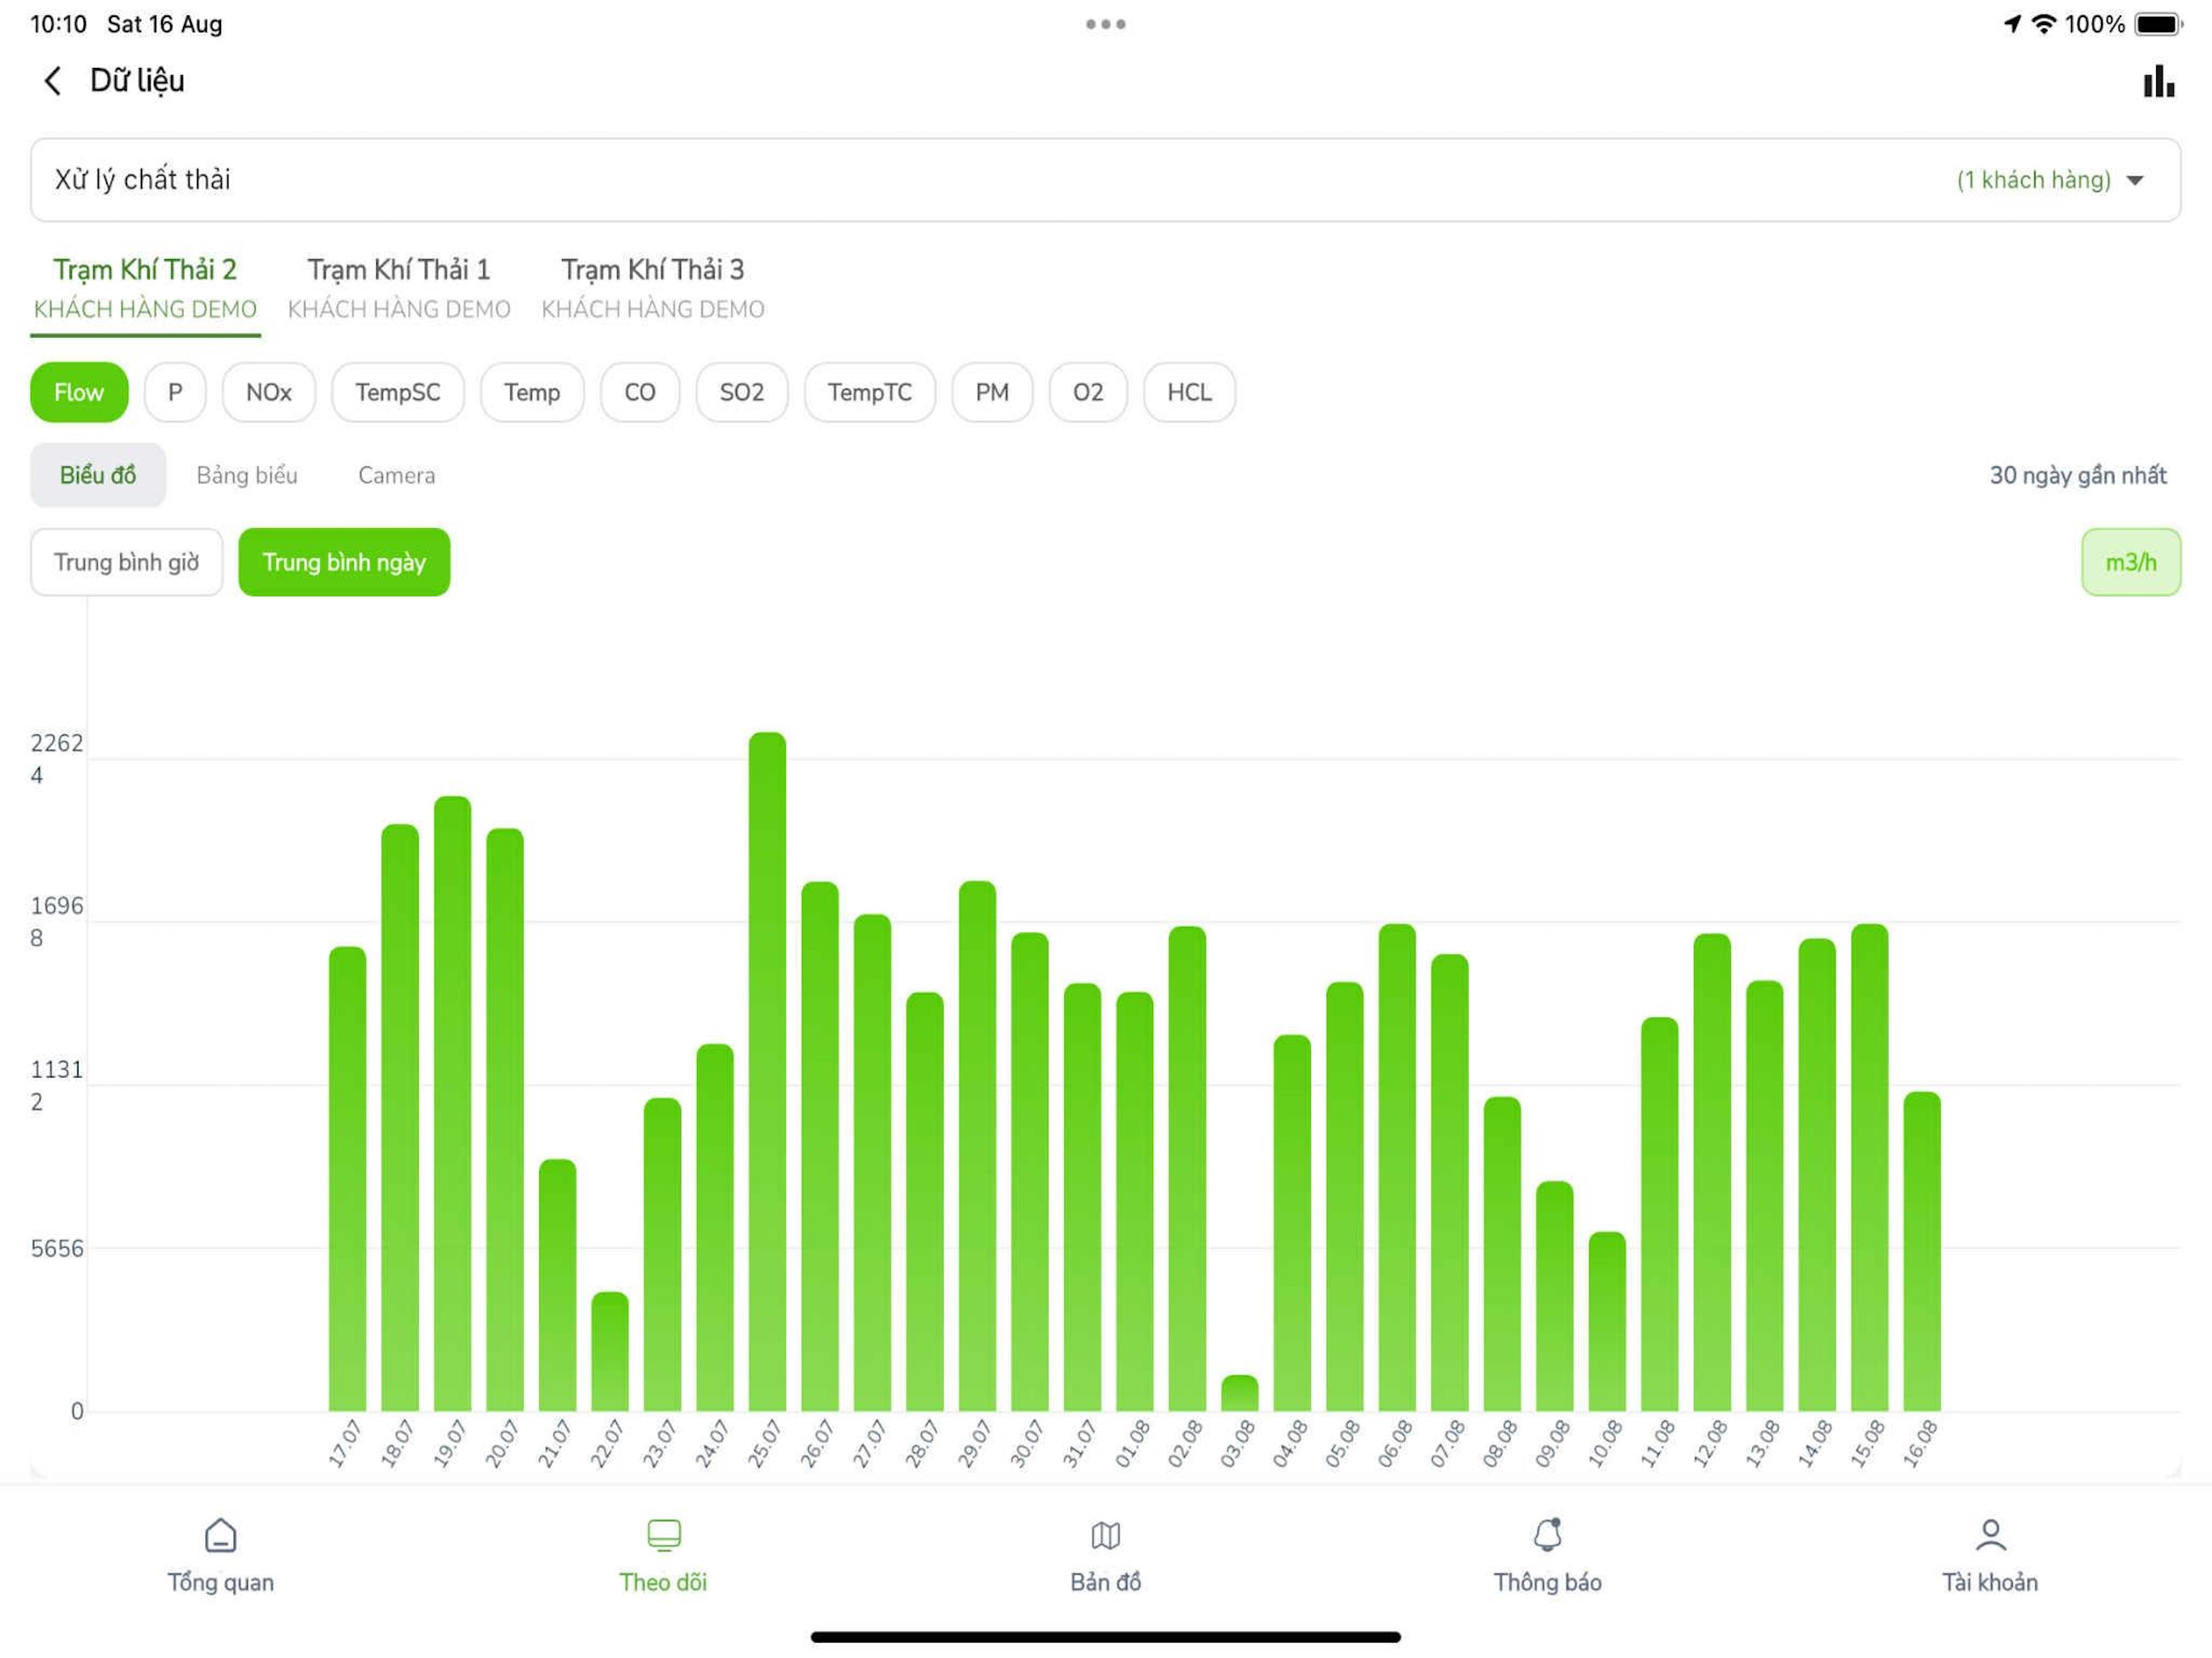Image resolution: width=2212 pixels, height=1658 pixels.
Task: Select the SO2 parameter chip
Action: point(742,392)
